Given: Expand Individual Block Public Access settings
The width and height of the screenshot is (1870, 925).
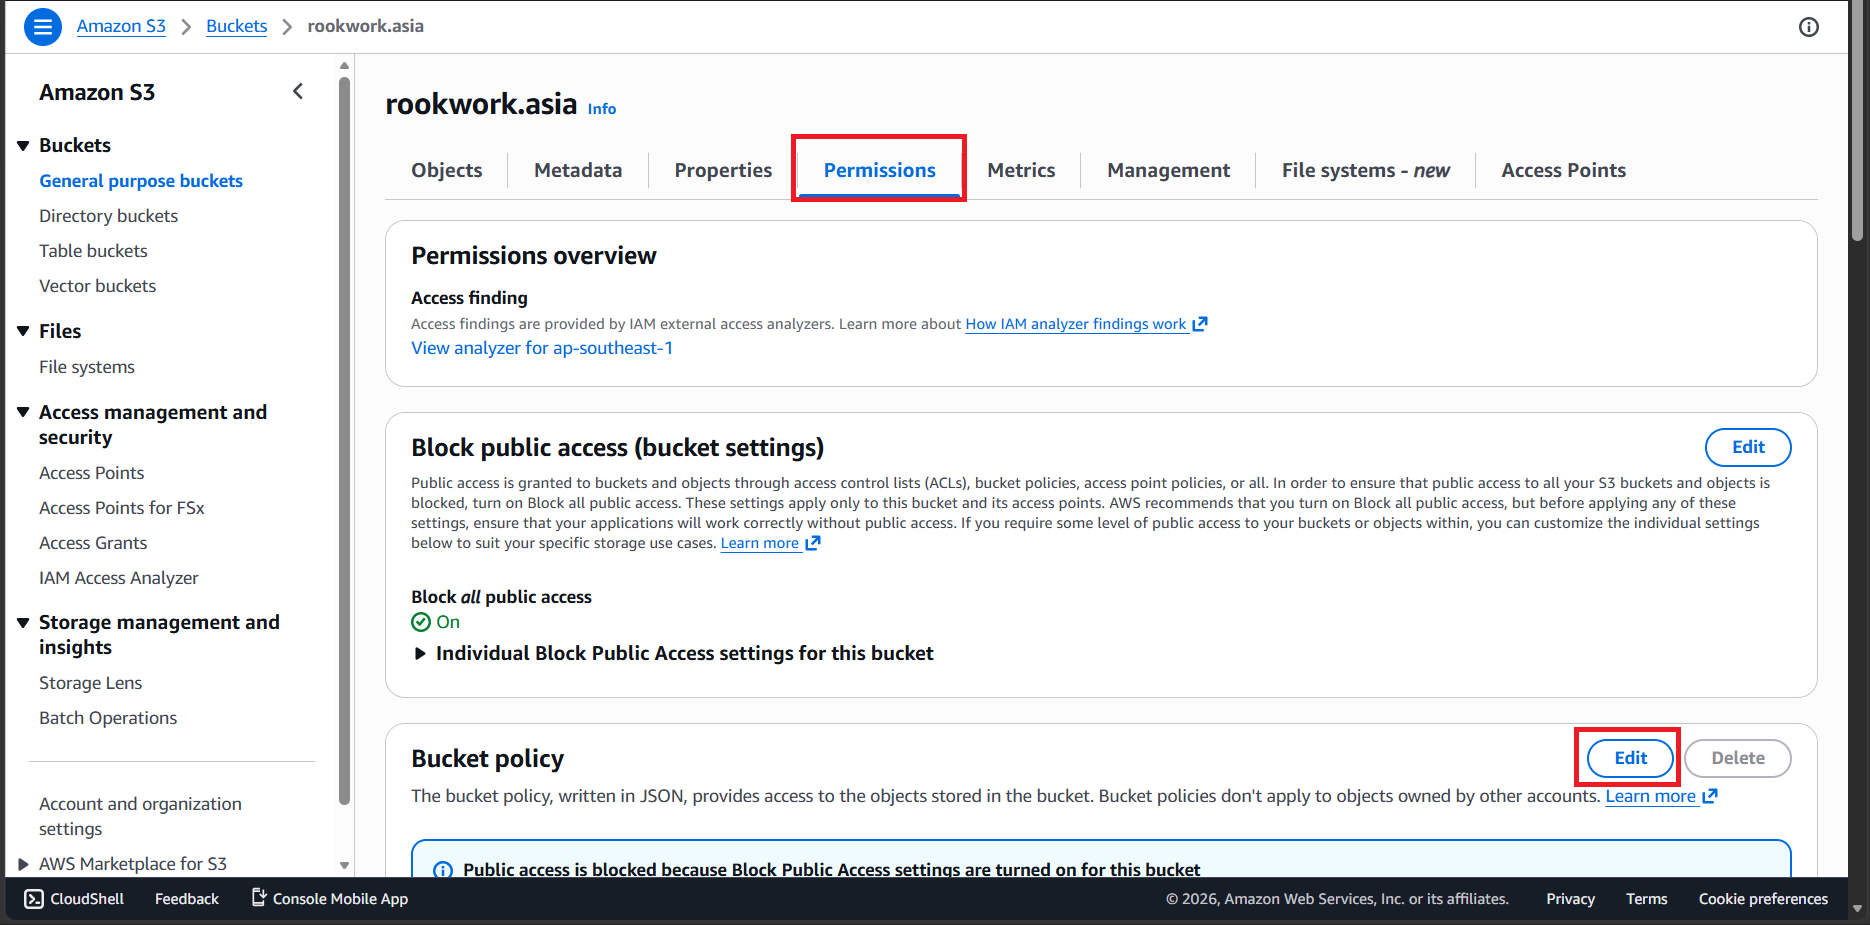Looking at the screenshot, I should [421, 653].
